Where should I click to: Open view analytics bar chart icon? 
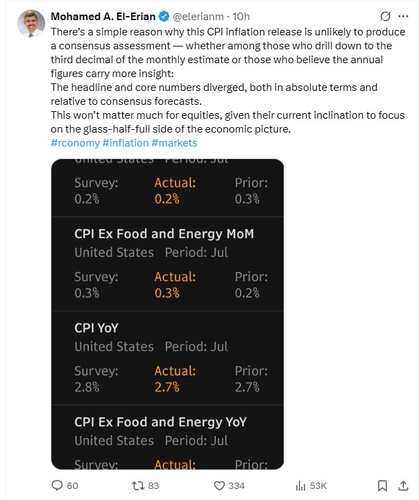click(300, 486)
